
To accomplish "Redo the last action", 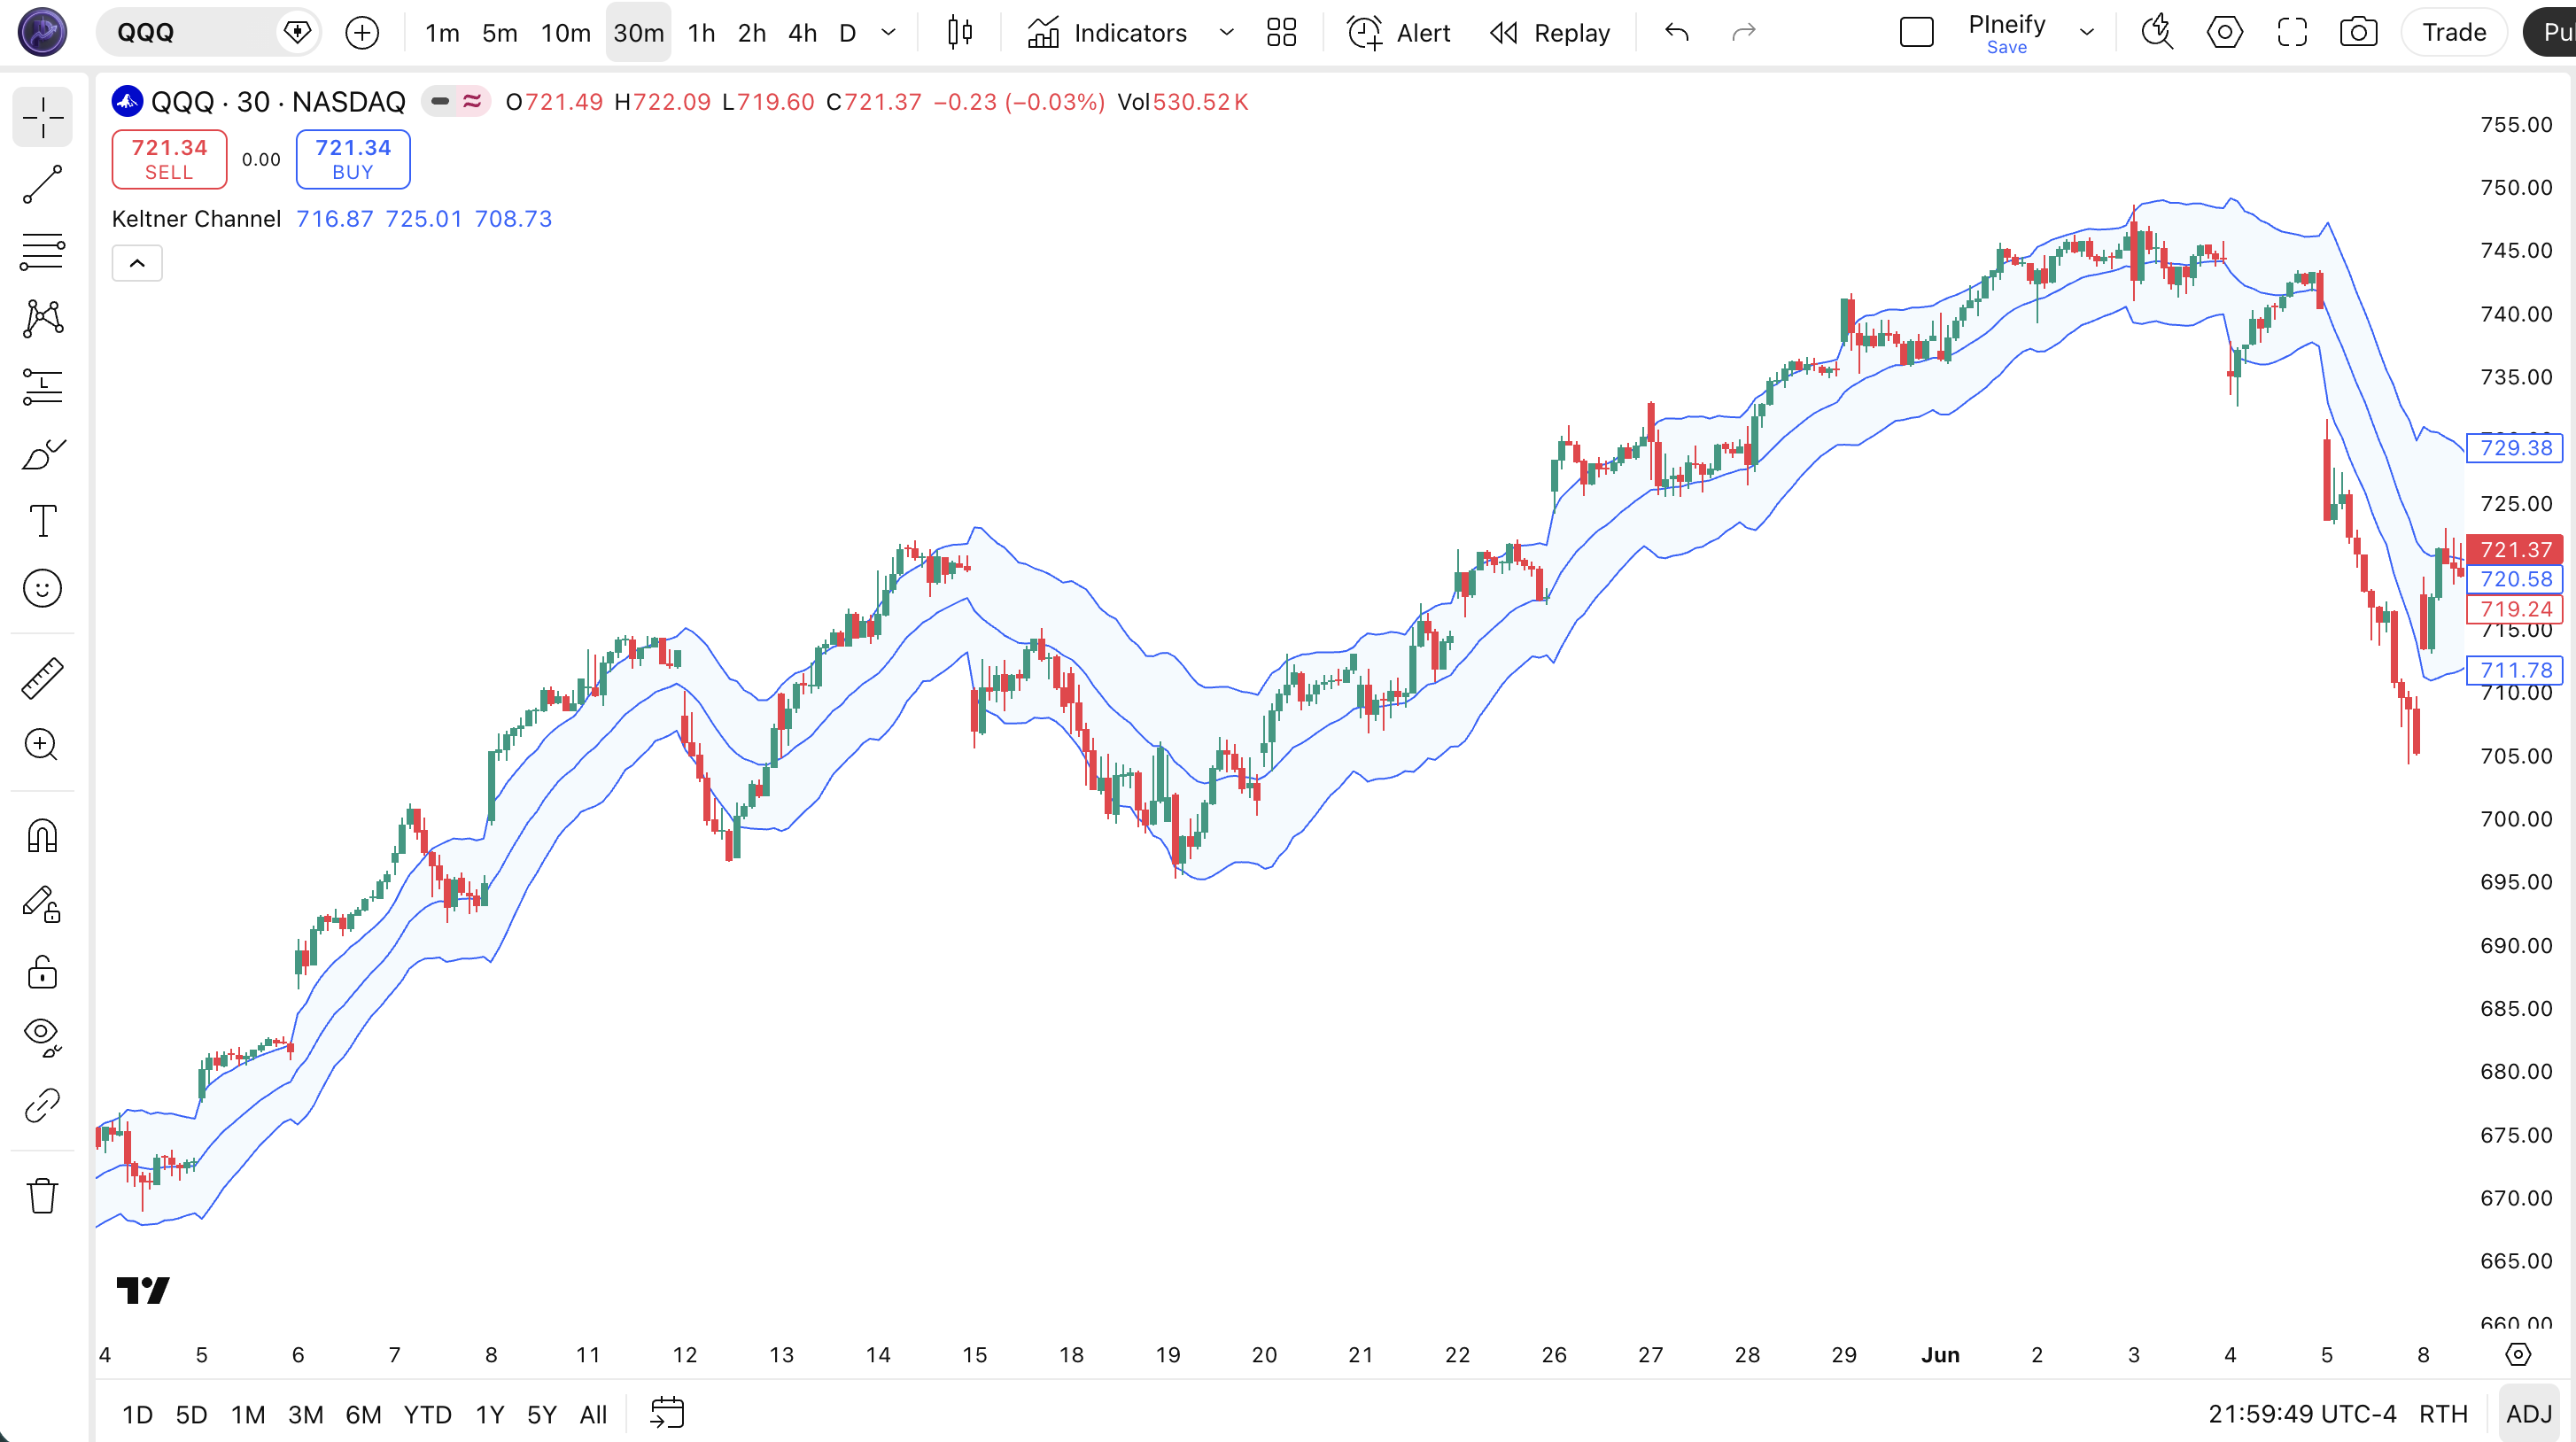I will pos(1743,33).
